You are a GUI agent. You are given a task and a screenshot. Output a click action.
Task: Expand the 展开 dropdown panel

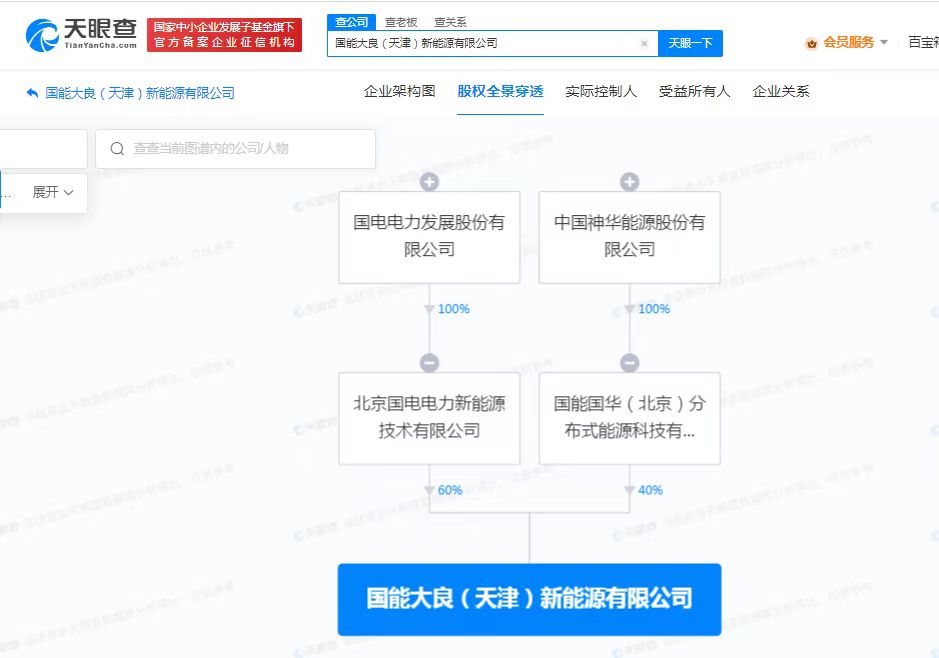tap(53, 192)
